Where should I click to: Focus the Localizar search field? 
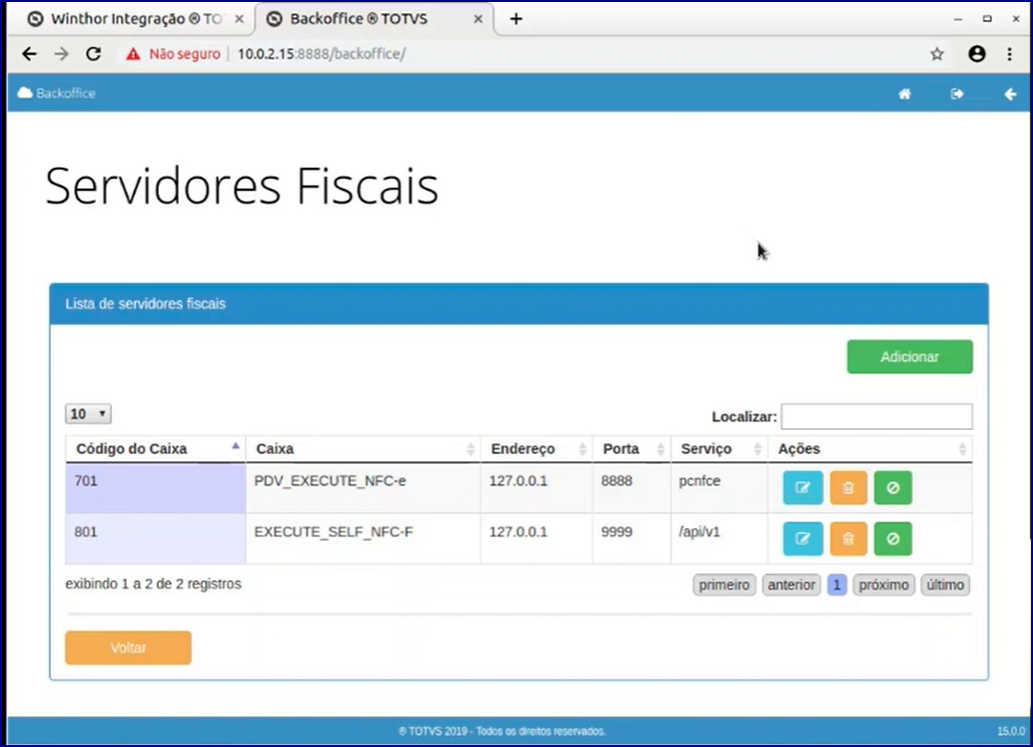click(876, 416)
